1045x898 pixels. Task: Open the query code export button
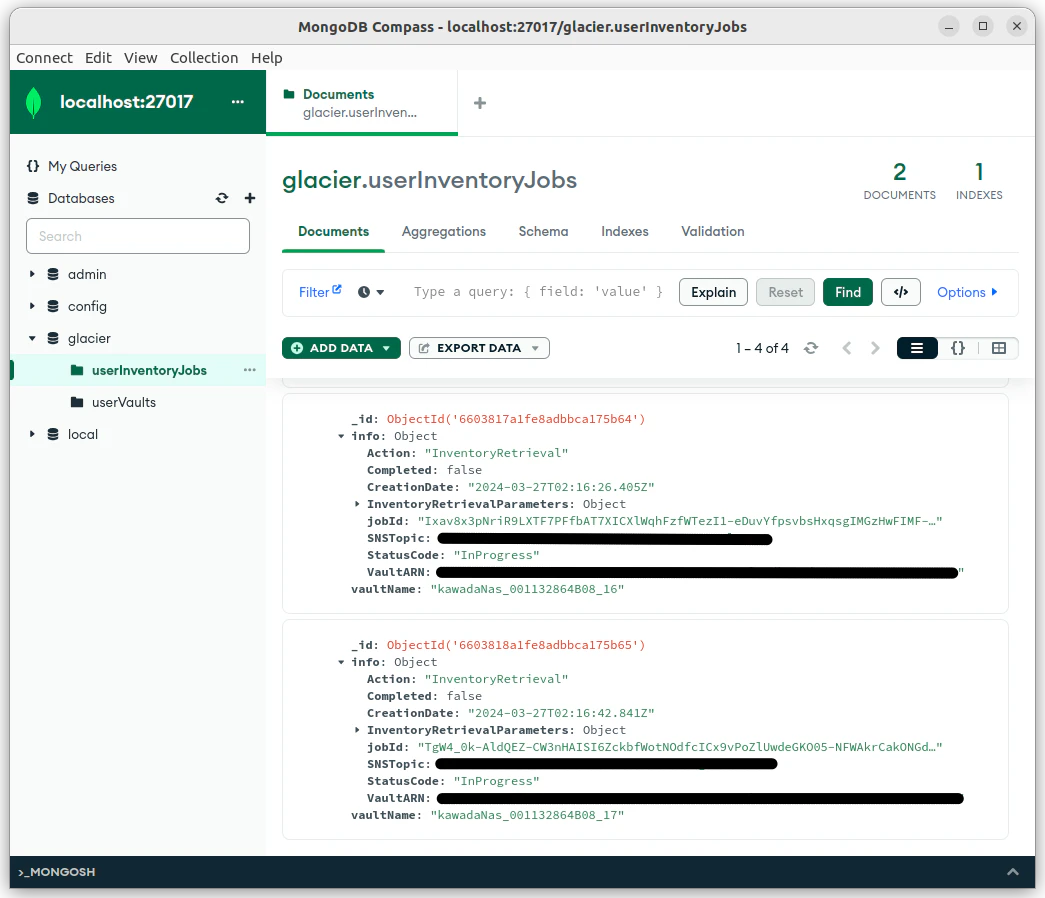click(900, 292)
